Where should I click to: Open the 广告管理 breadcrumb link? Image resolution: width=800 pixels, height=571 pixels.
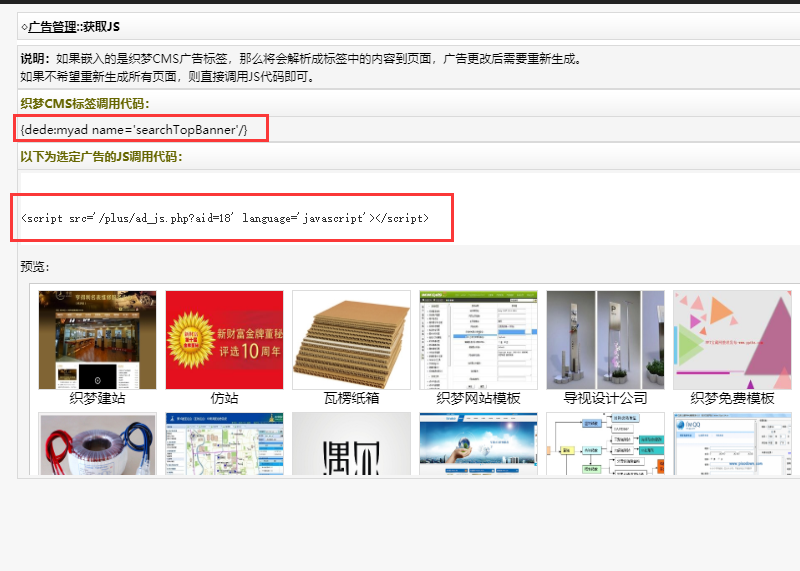click(x=52, y=27)
